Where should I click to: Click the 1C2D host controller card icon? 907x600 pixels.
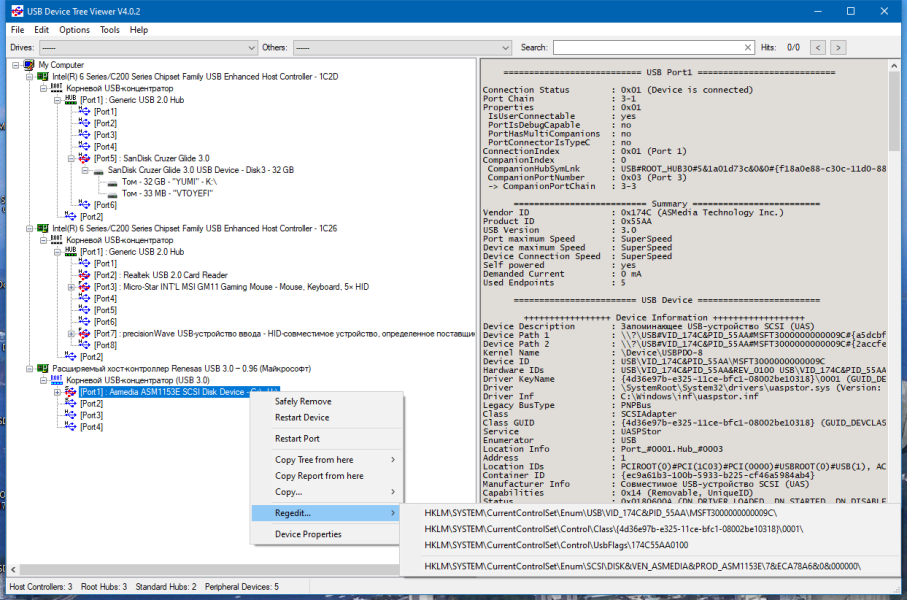pyautogui.click(x=43, y=76)
